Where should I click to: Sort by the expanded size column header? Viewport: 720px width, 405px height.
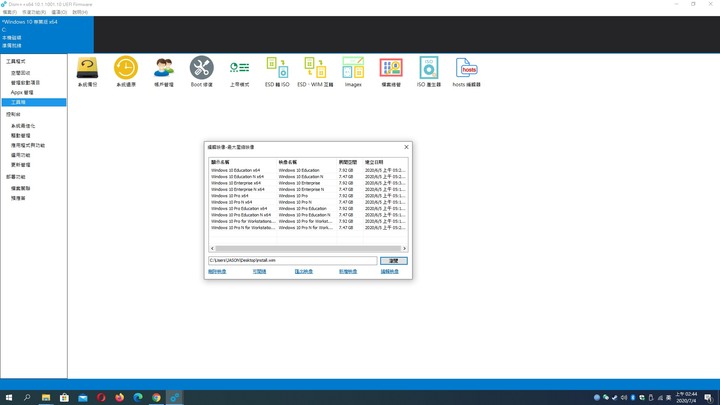click(350, 162)
